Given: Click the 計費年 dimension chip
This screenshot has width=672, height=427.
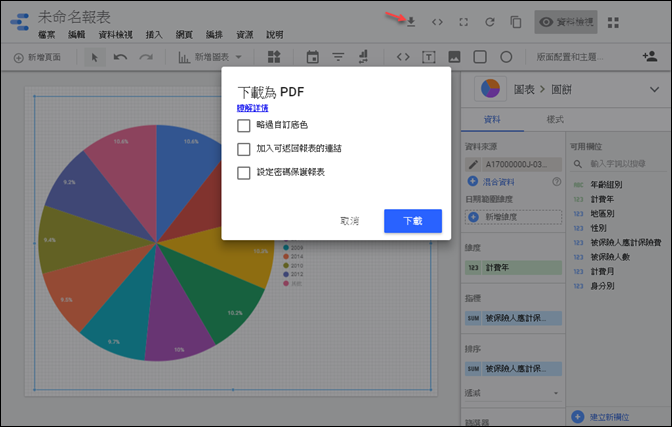Looking at the screenshot, I should (513, 268).
